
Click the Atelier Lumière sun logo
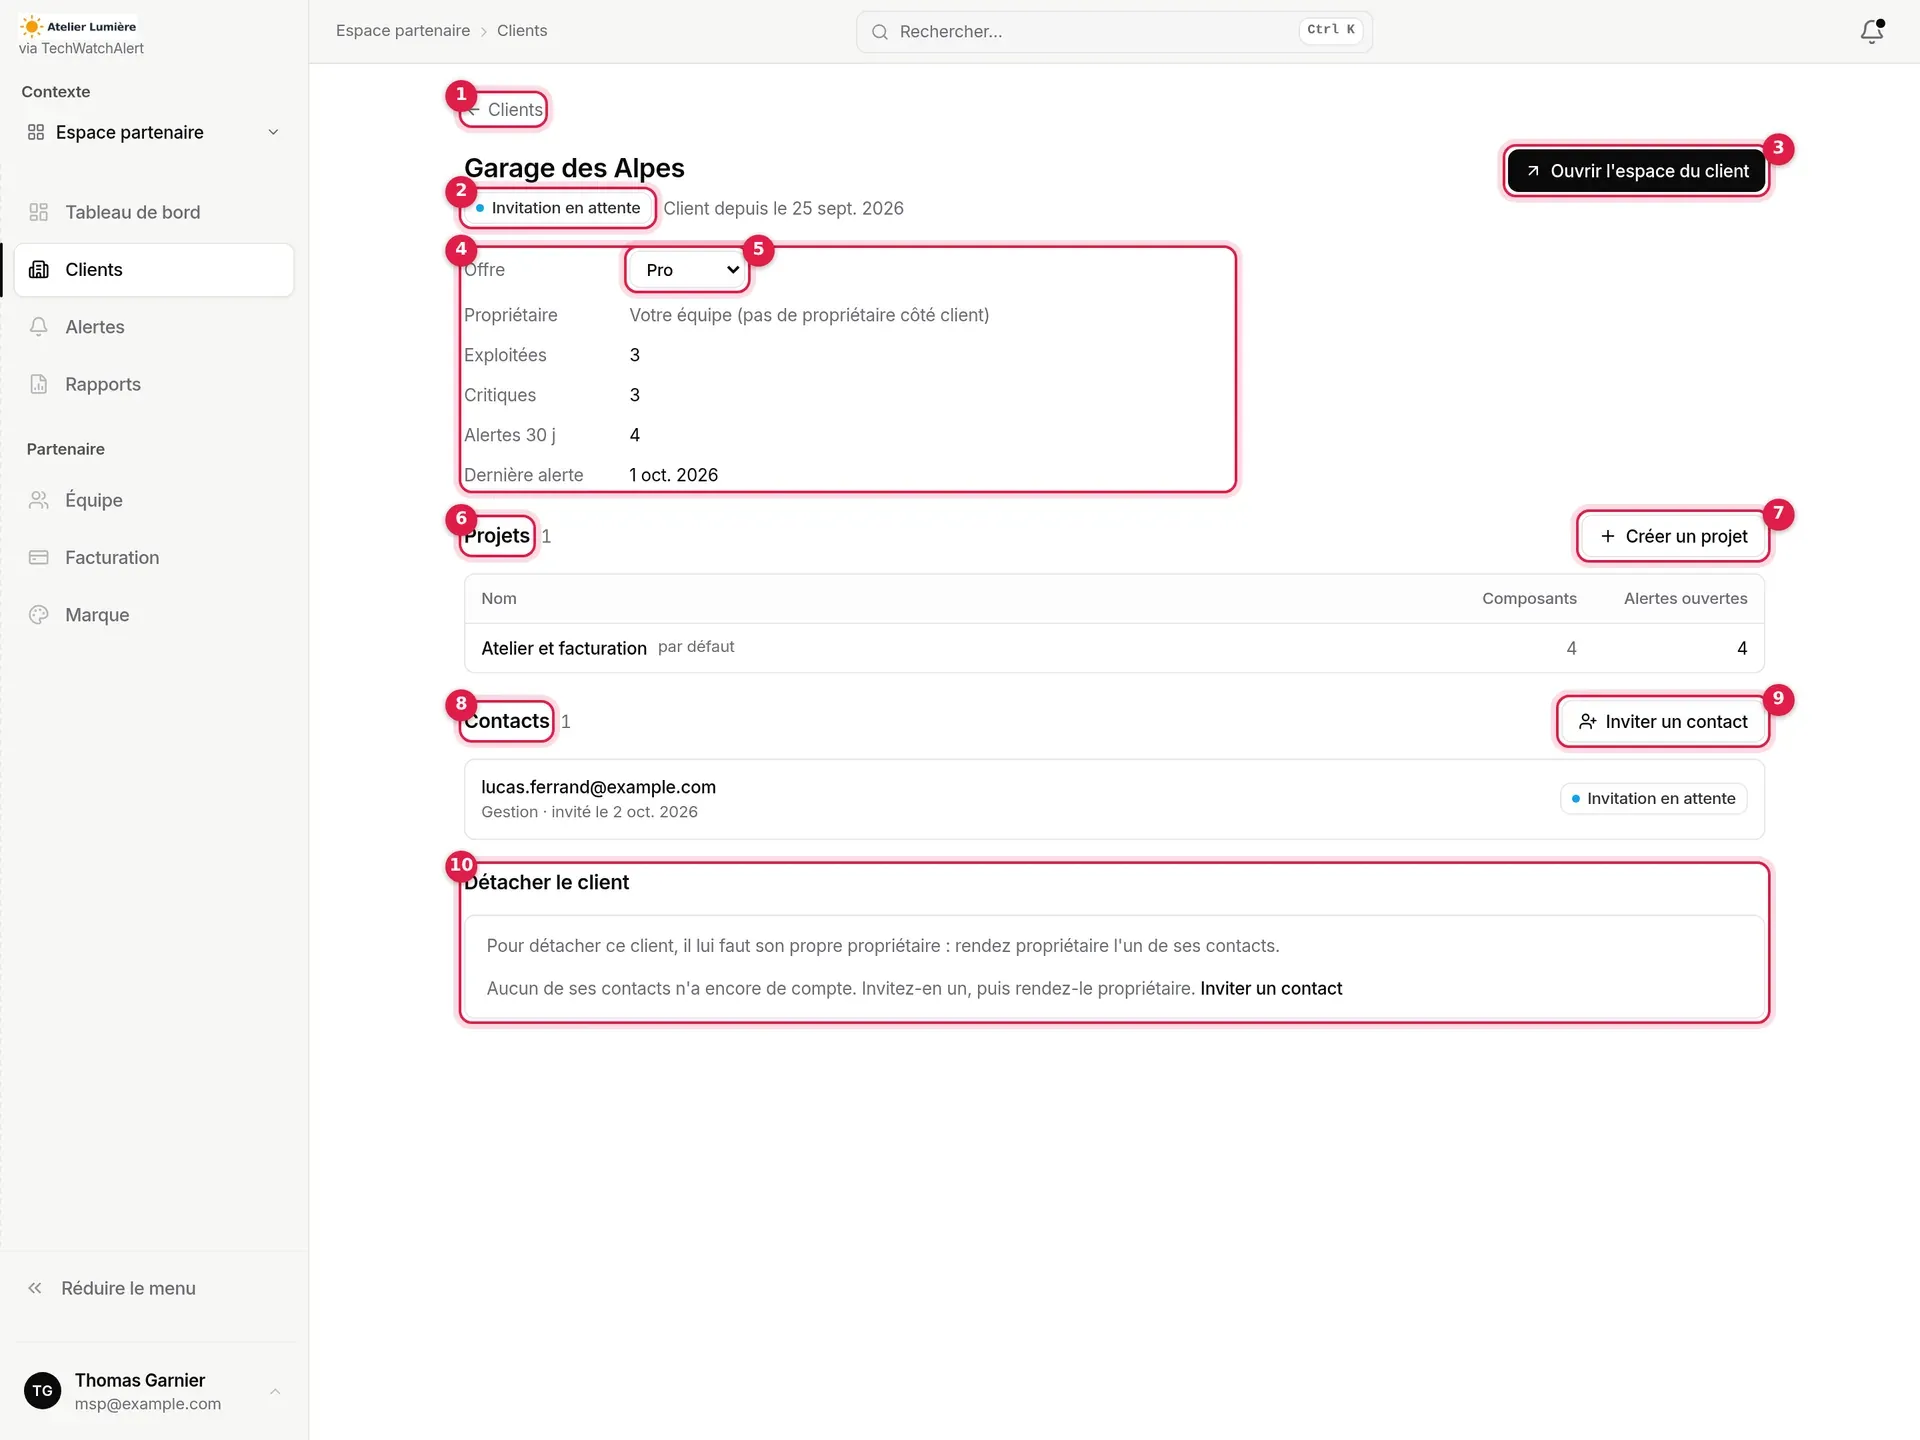click(x=32, y=27)
